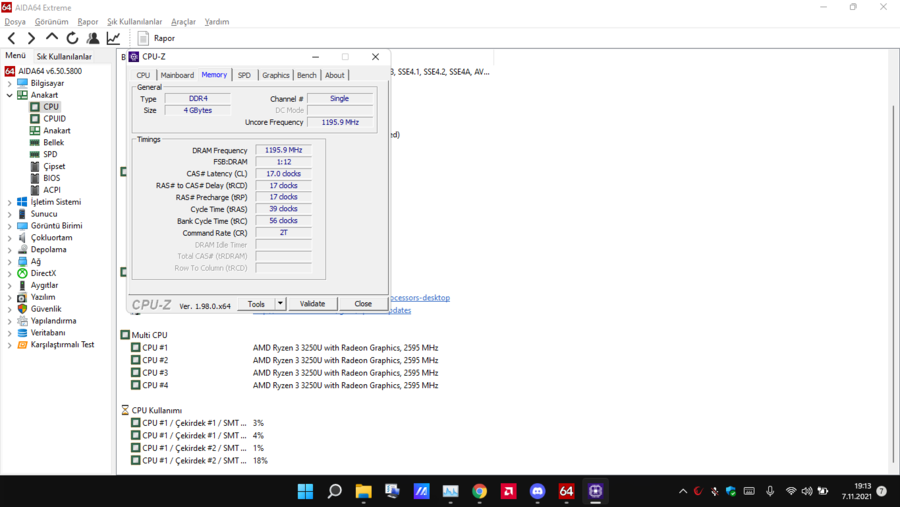This screenshot has height=507, width=900.
Task: Expand the DirectX tree node
Action: pos(9,273)
